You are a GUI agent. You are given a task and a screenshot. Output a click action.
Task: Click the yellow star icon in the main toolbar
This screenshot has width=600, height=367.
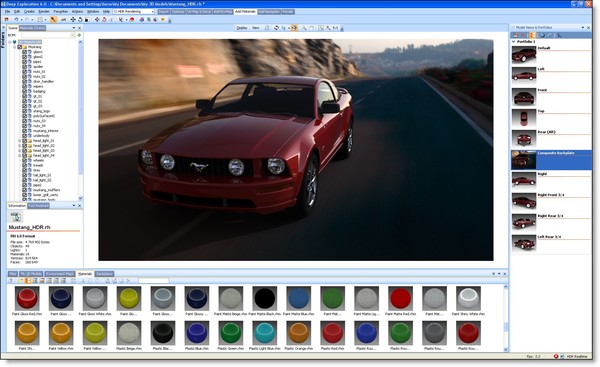tap(162, 20)
